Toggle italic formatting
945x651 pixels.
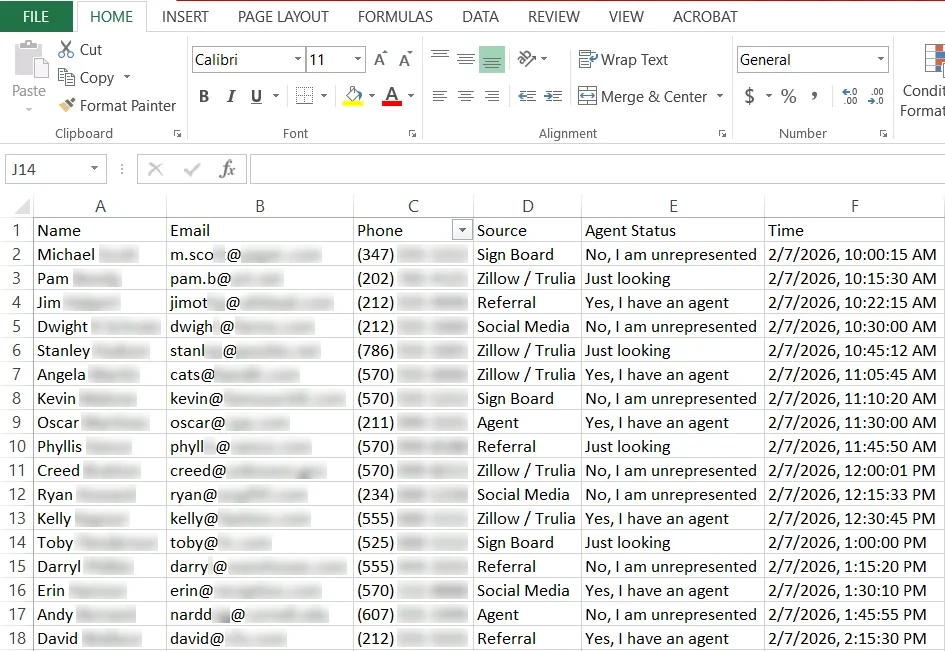point(230,96)
